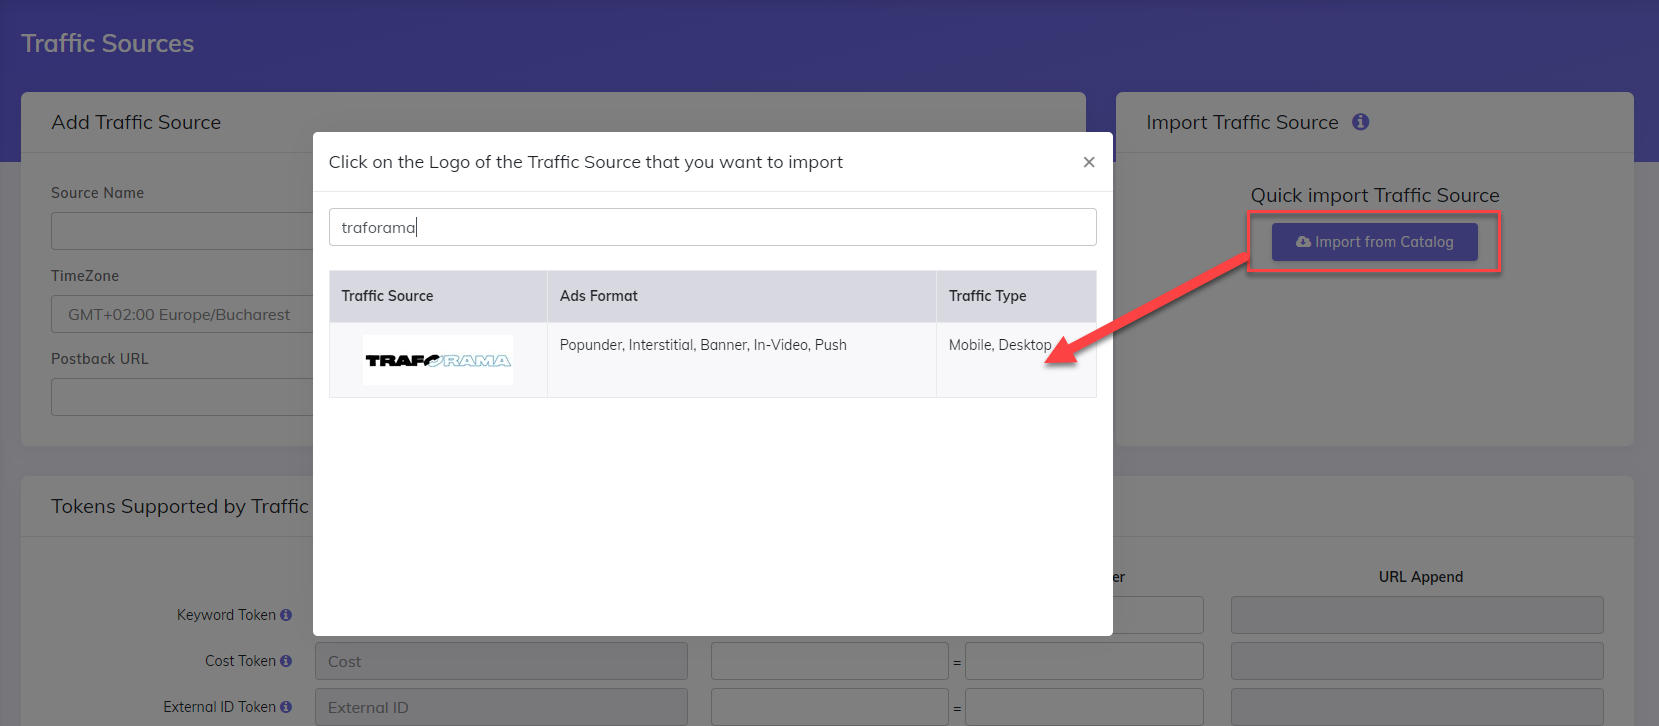Close the traffic source import dialog

coord(1089,162)
